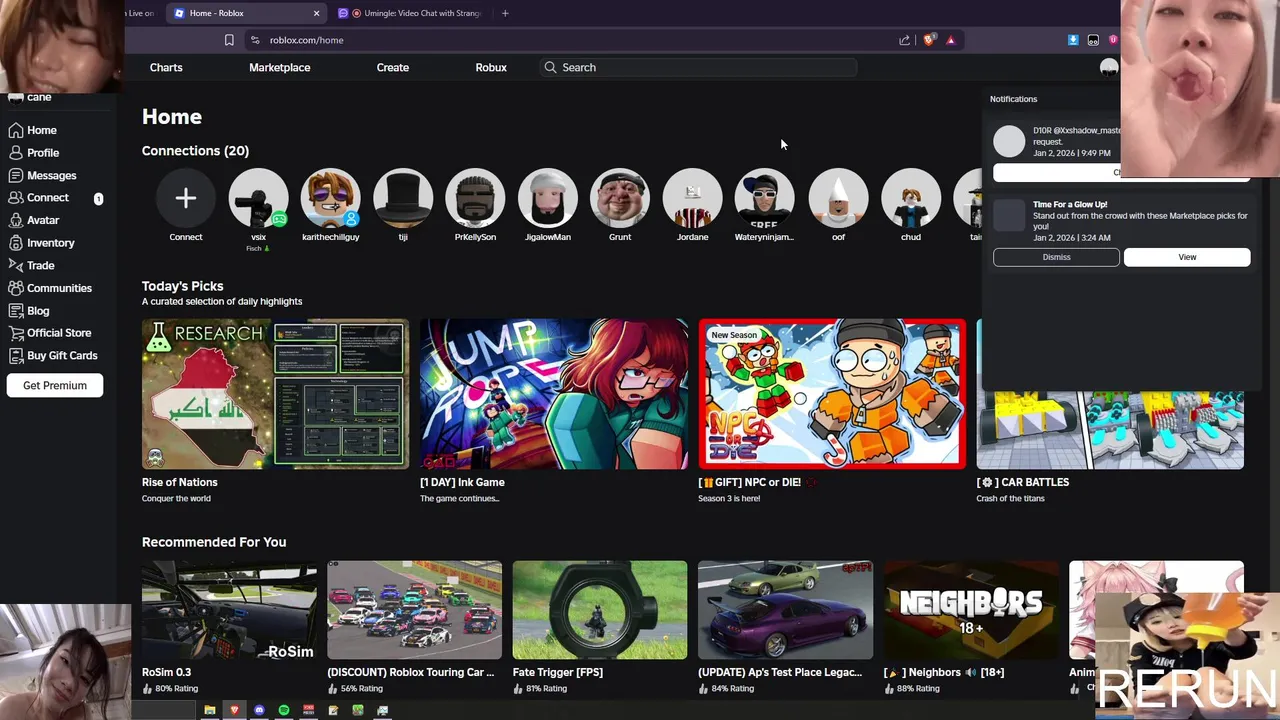Image resolution: width=1280 pixels, height=720 pixels.
Task: Click the Roblox search field
Action: [698, 67]
